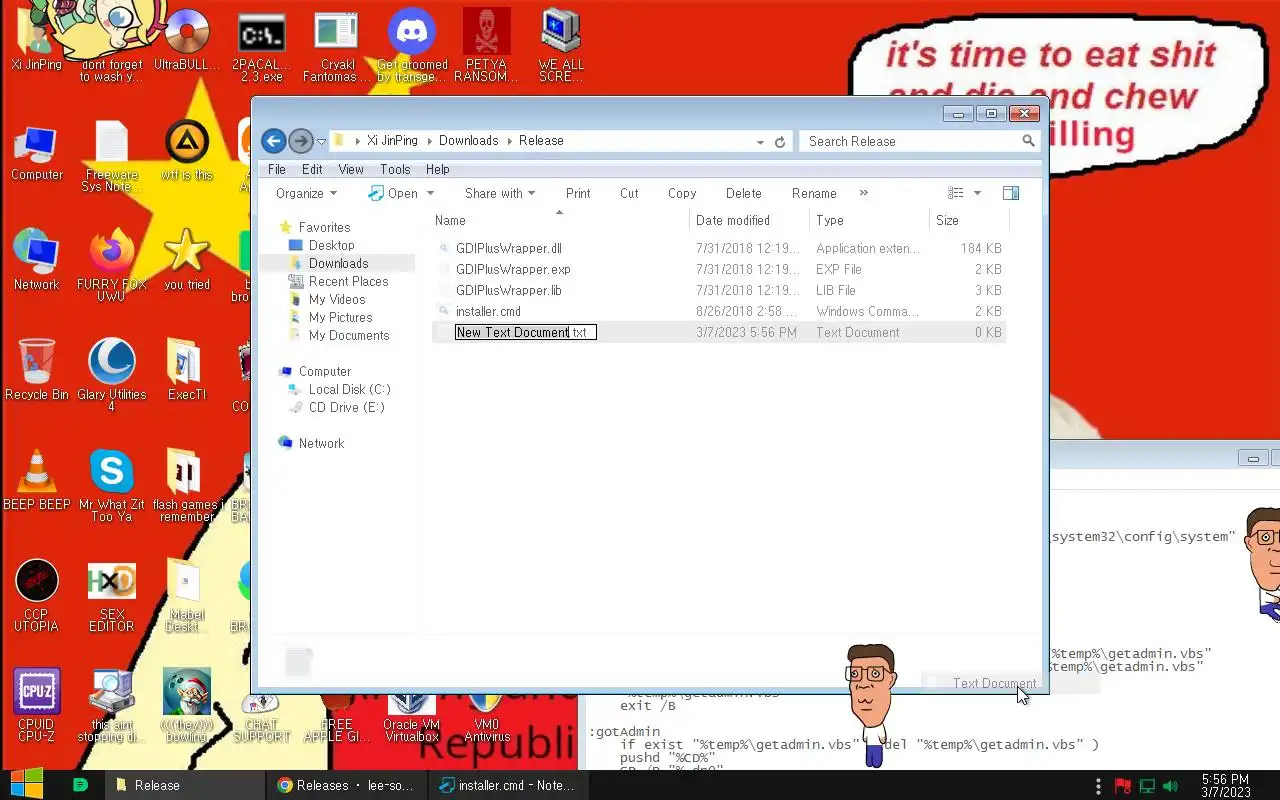Click the Rename toolbar button
Screen dimensions: 1280x800
pyautogui.click(x=814, y=193)
